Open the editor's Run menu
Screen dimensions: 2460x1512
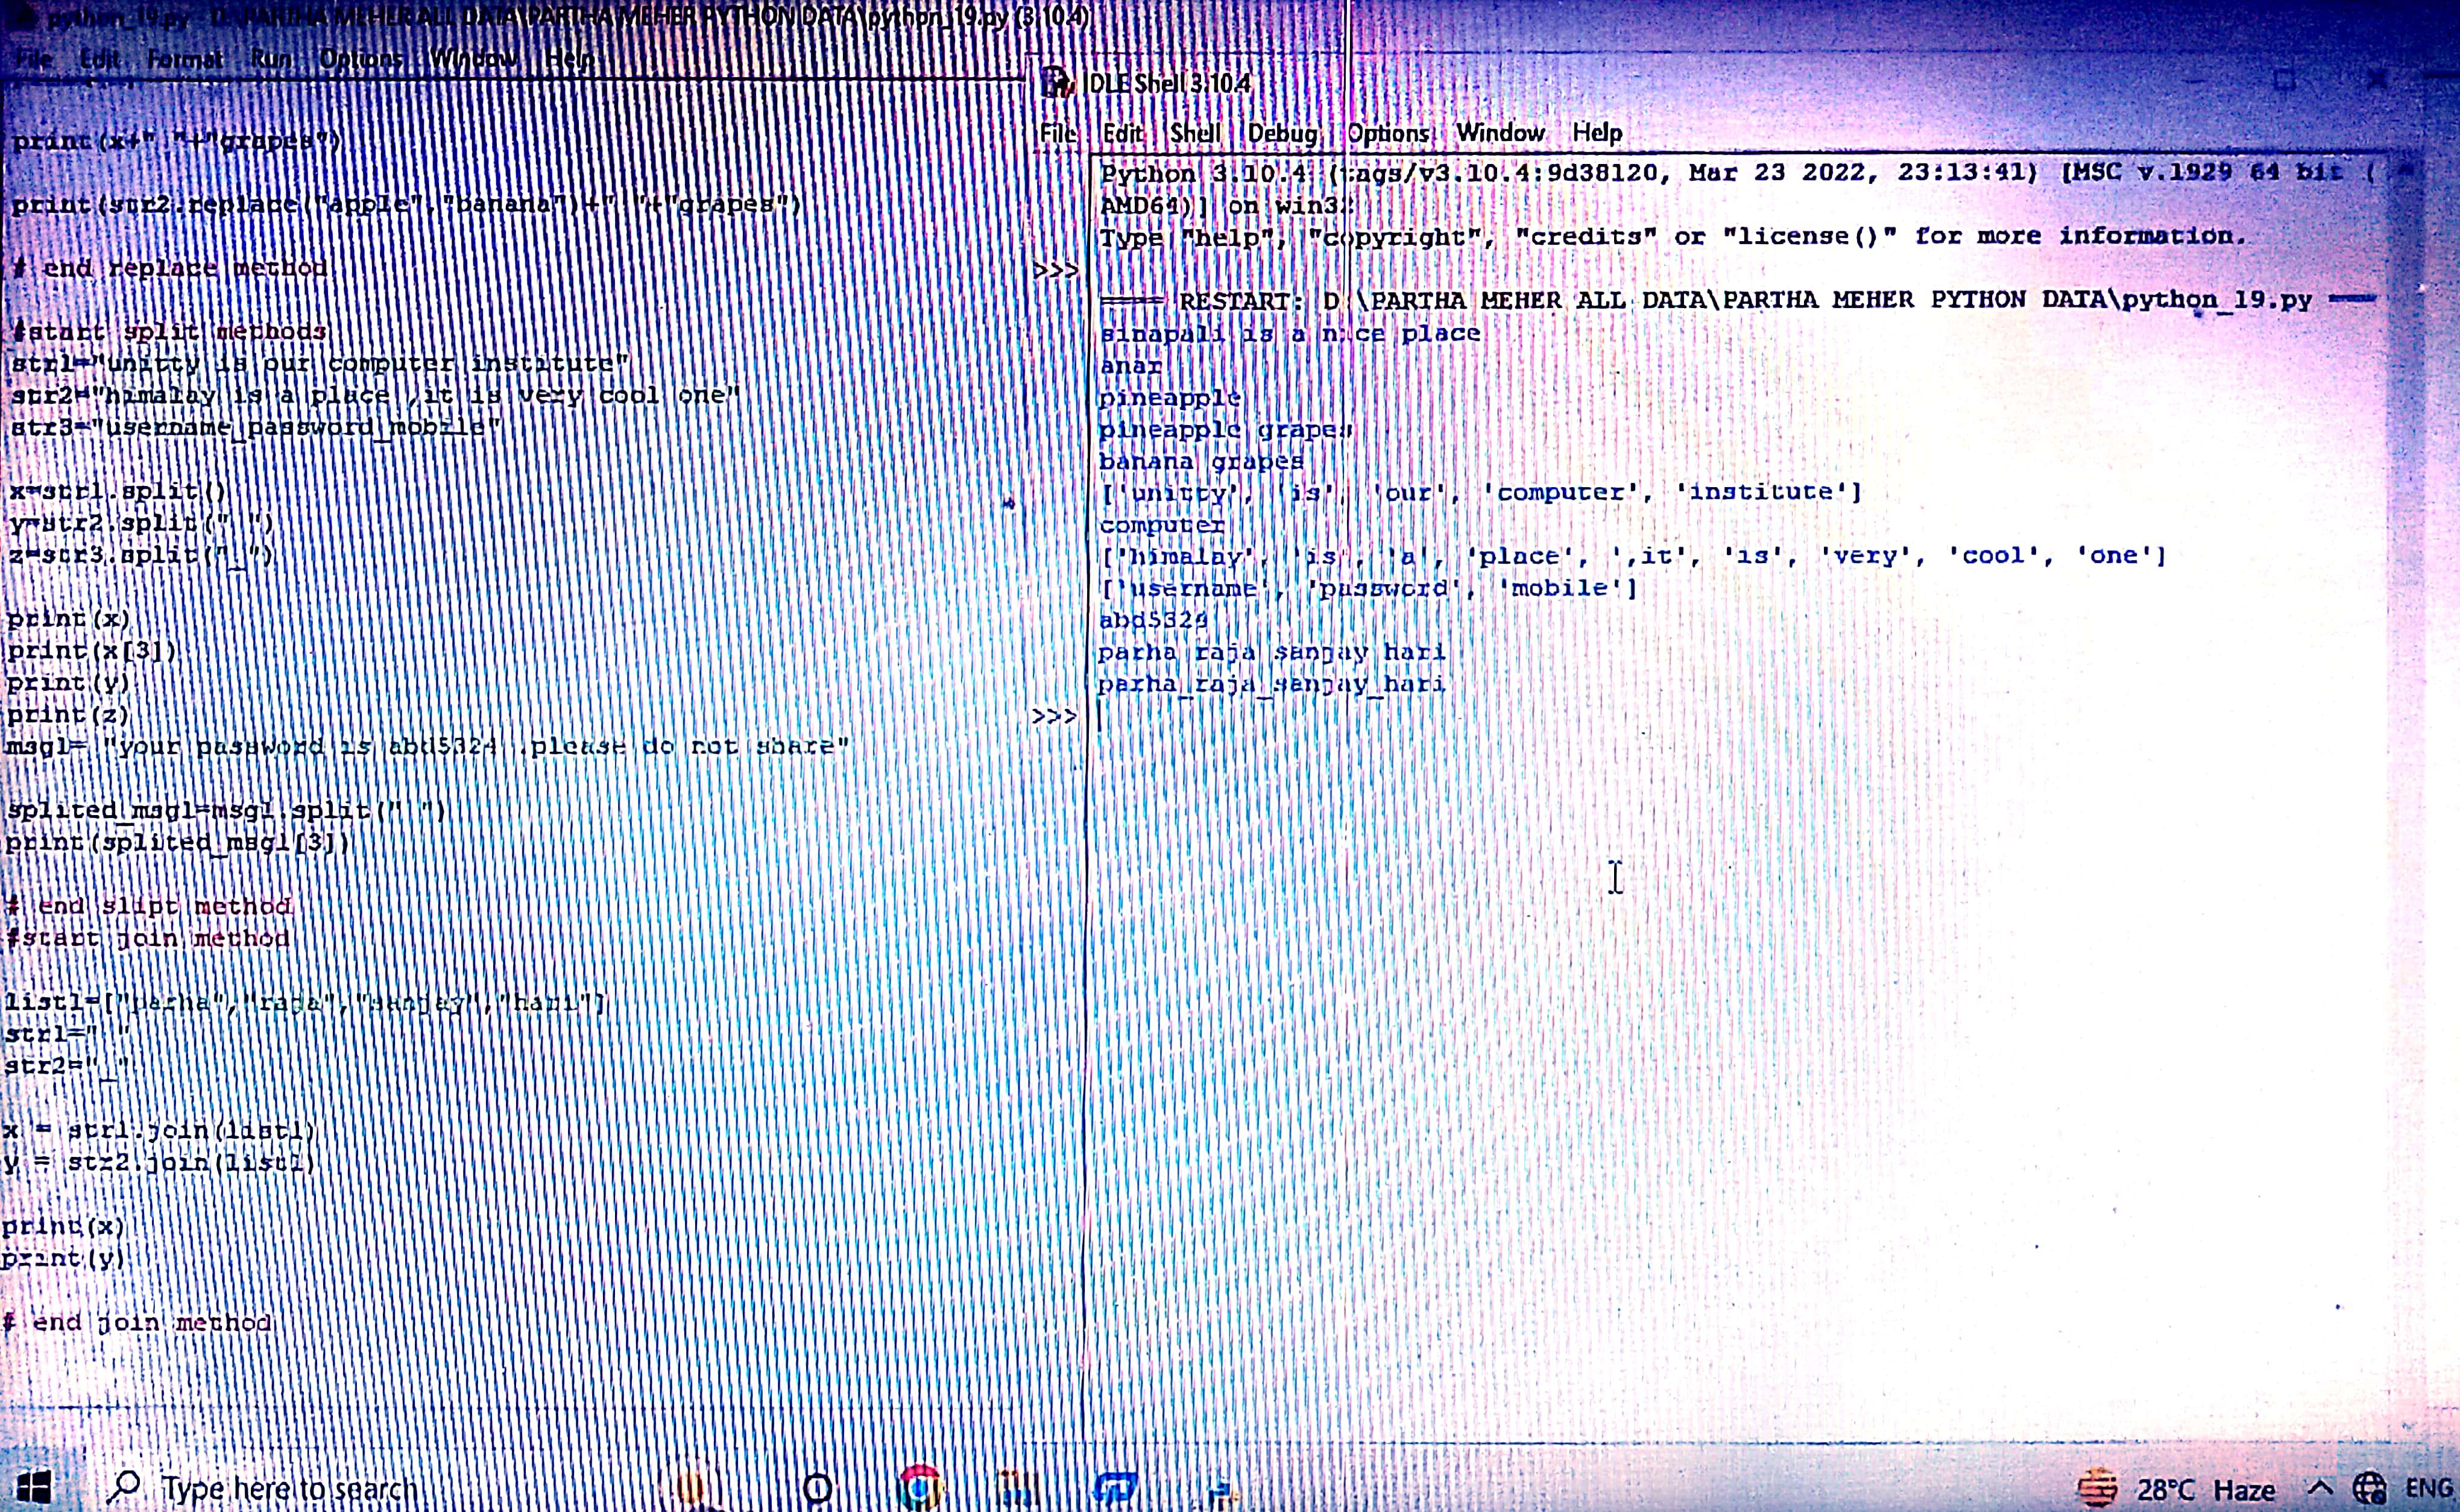[x=271, y=59]
